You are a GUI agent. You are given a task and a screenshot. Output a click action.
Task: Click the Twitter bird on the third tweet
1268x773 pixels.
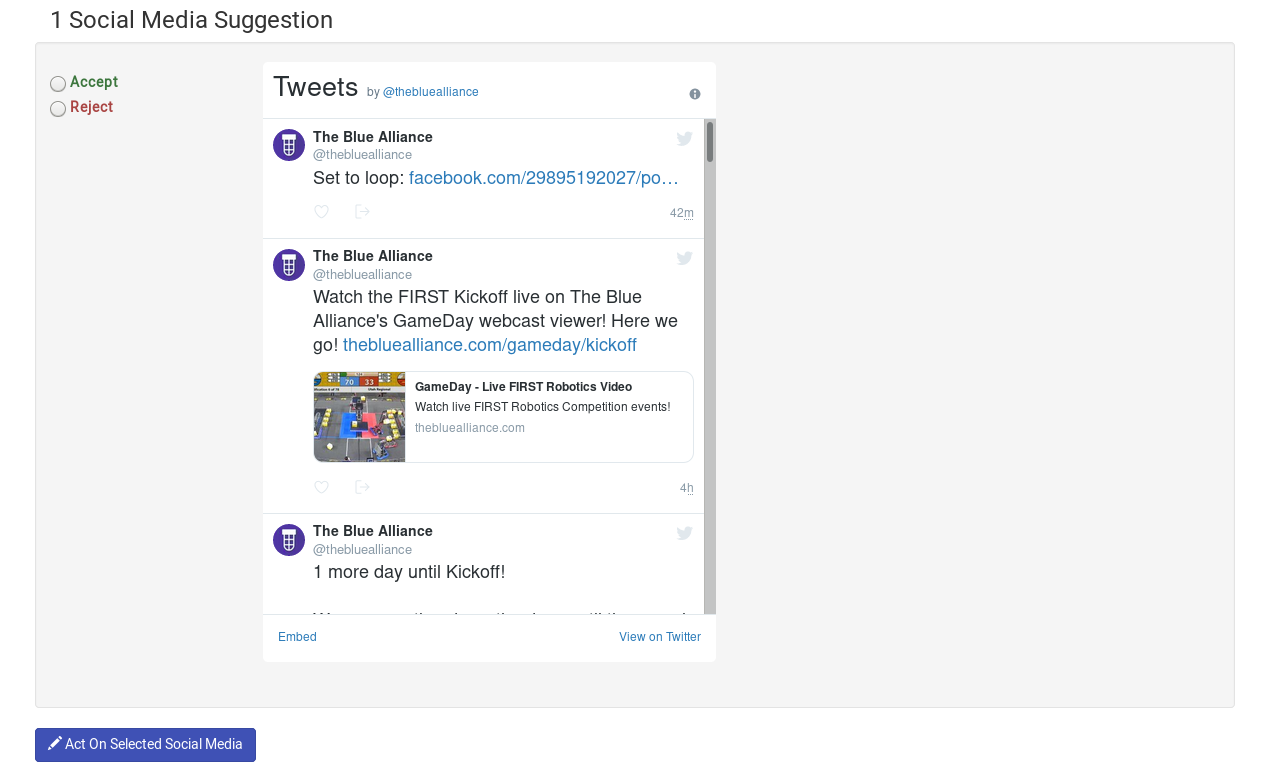tap(684, 533)
